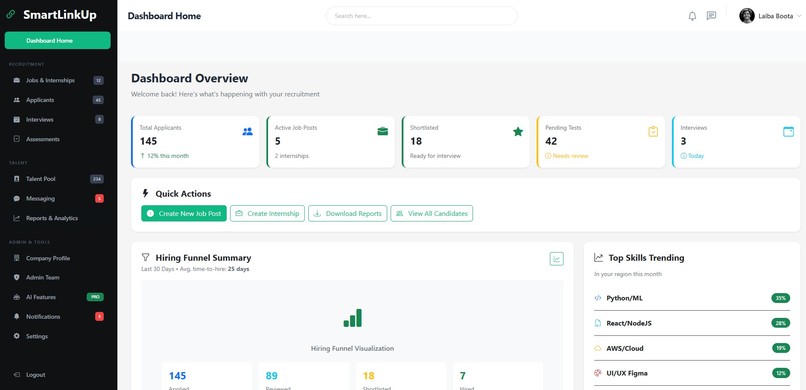Viewport: 806px width, 390px height.
Task: Click the Admin Team shield icon
Action: (16, 277)
